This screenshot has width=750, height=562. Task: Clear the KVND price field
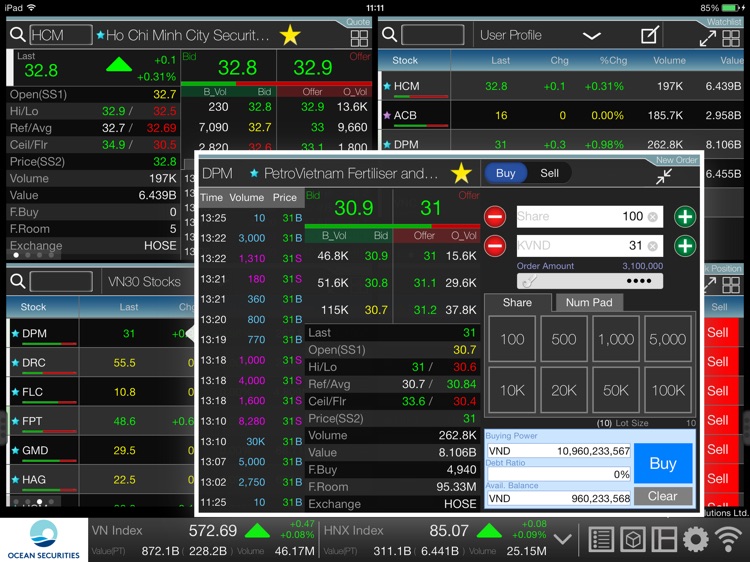point(652,246)
